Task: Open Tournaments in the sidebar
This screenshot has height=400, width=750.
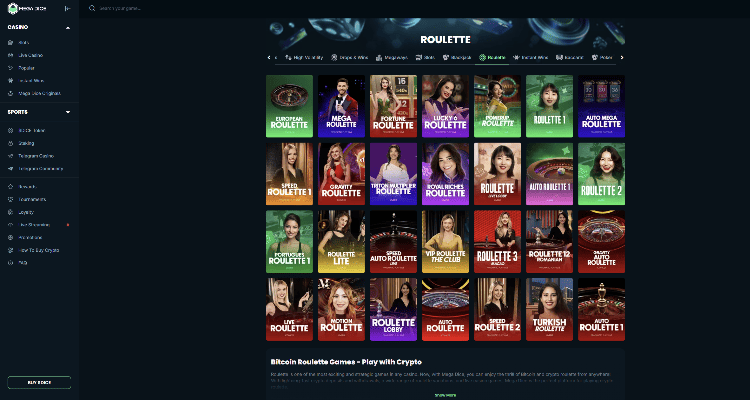Action: click(x=32, y=199)
